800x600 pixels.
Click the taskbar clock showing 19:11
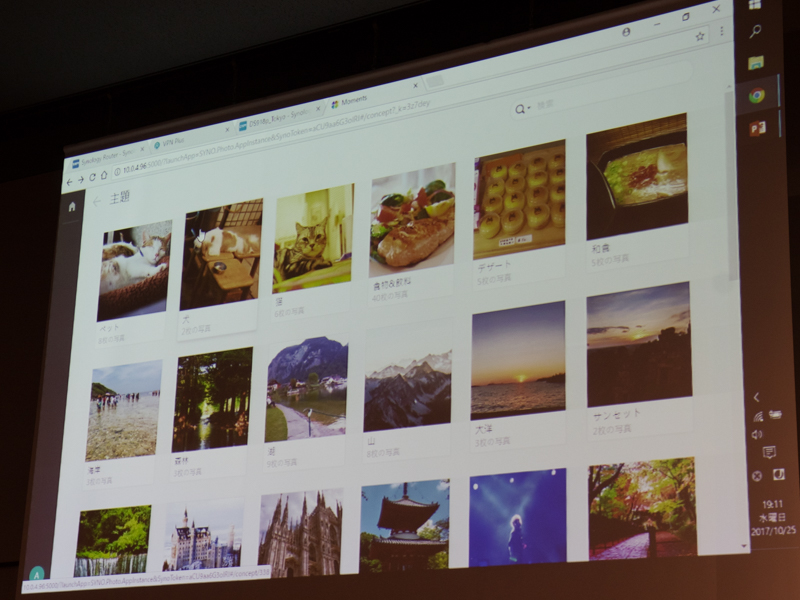pyautogui.click(x=772, y=504)
